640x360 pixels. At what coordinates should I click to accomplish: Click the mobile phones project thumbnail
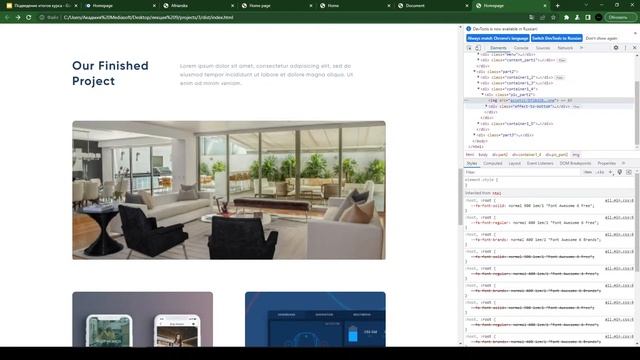pyautogui.click(x=142, y=319)
